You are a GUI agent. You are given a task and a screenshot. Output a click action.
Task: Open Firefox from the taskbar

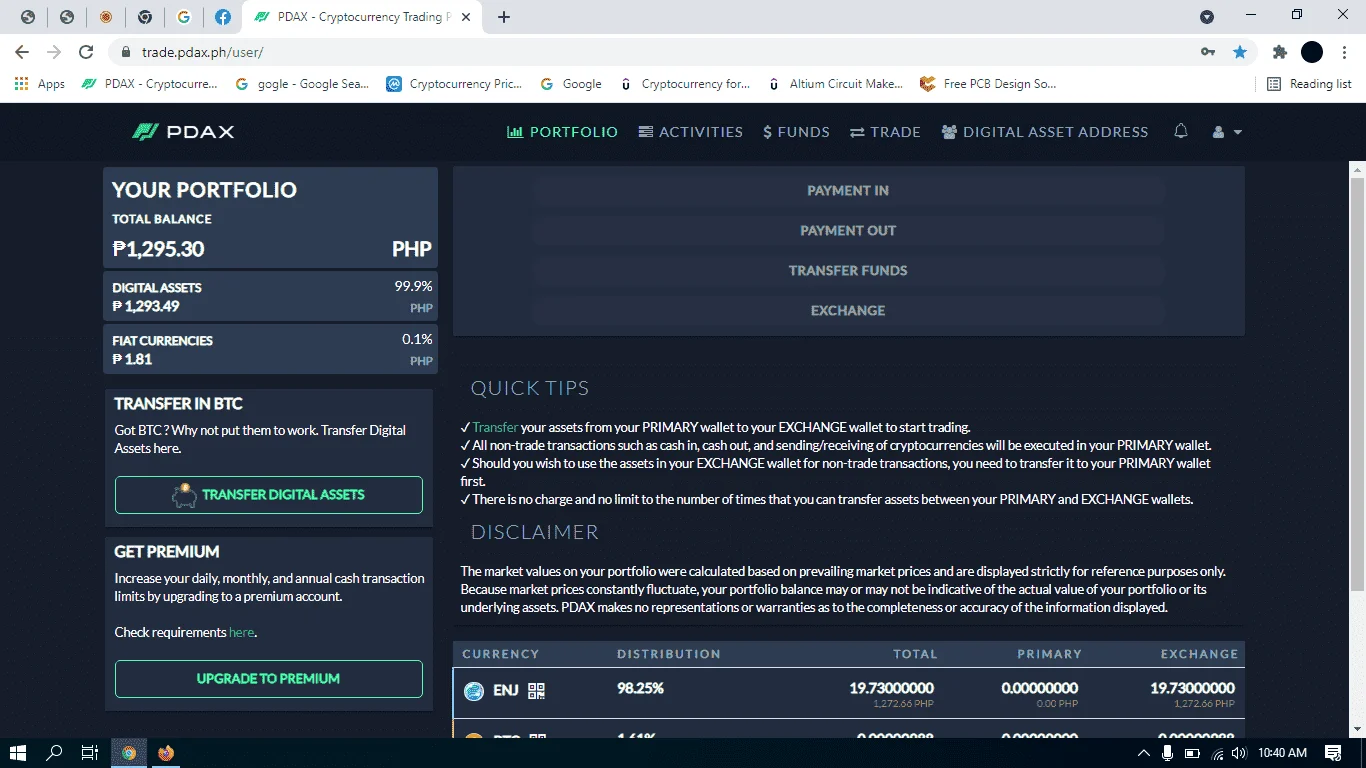click(x=166, y=753)
